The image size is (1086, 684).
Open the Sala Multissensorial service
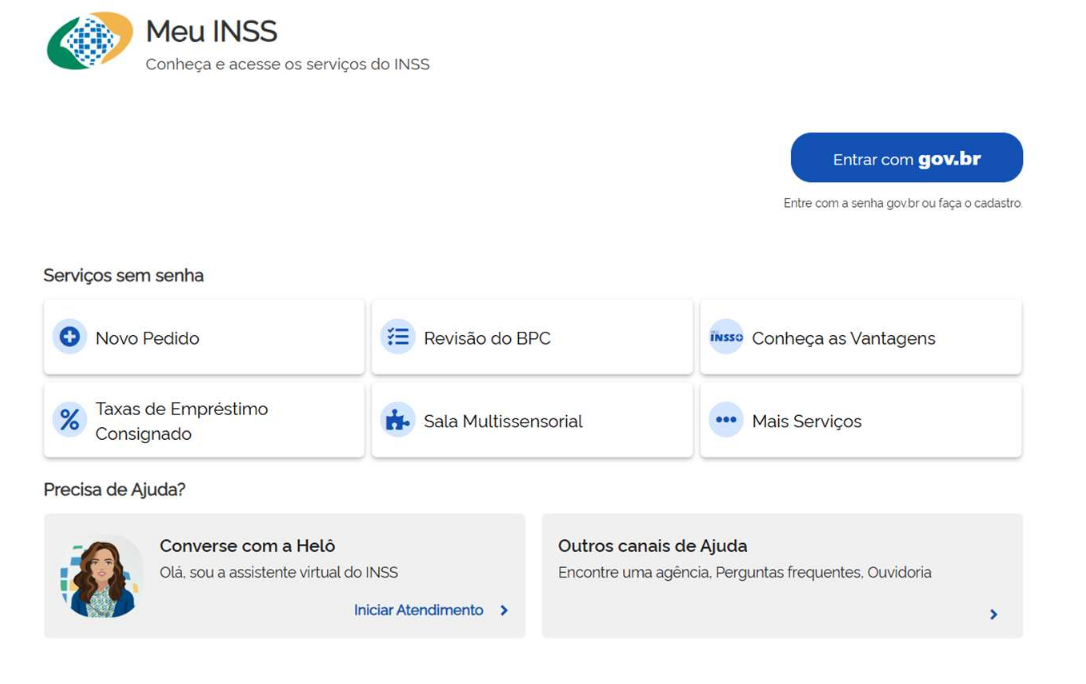pyautogui.click(x=532, y=420)
